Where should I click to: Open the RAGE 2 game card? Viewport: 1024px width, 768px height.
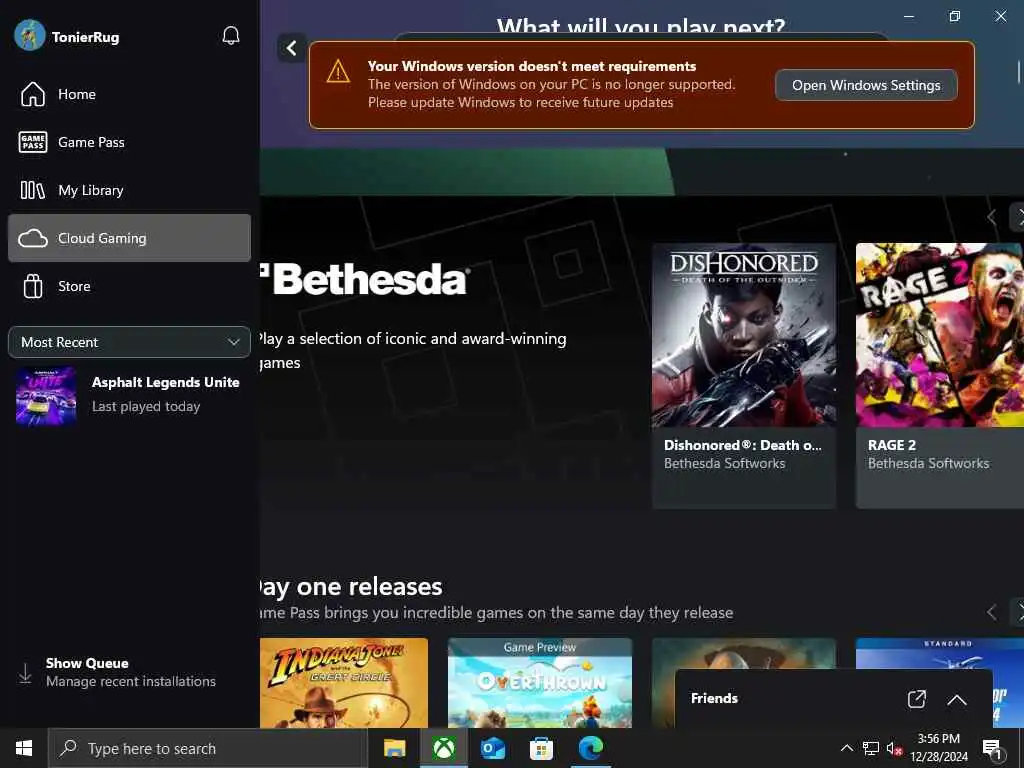(940, 376)
